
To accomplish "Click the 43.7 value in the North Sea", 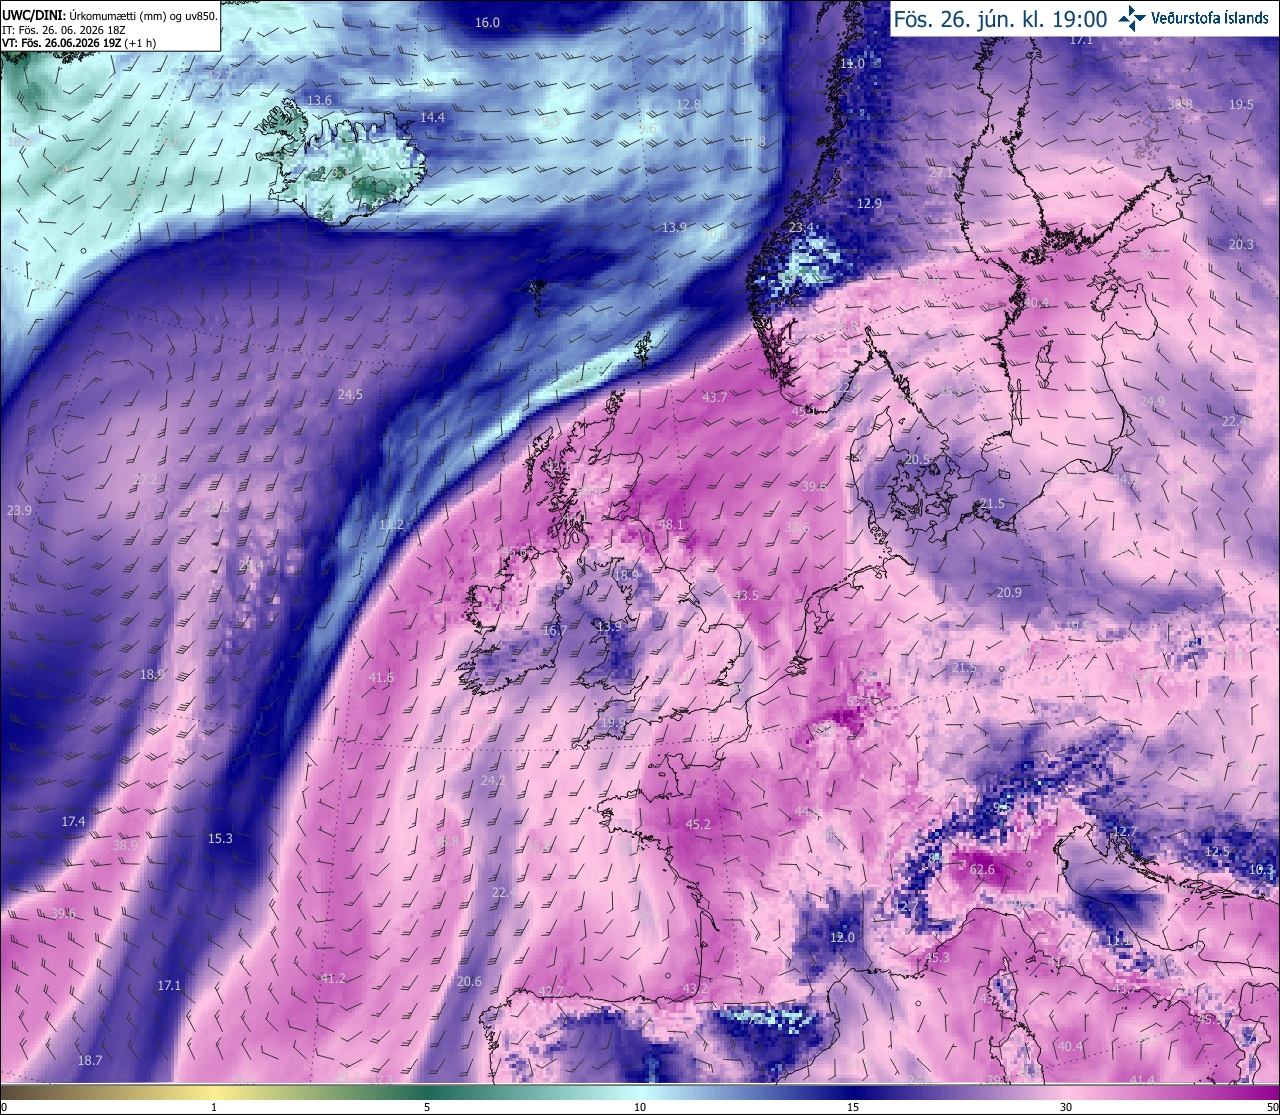I will pyautogui.click(x=715, y=398).
